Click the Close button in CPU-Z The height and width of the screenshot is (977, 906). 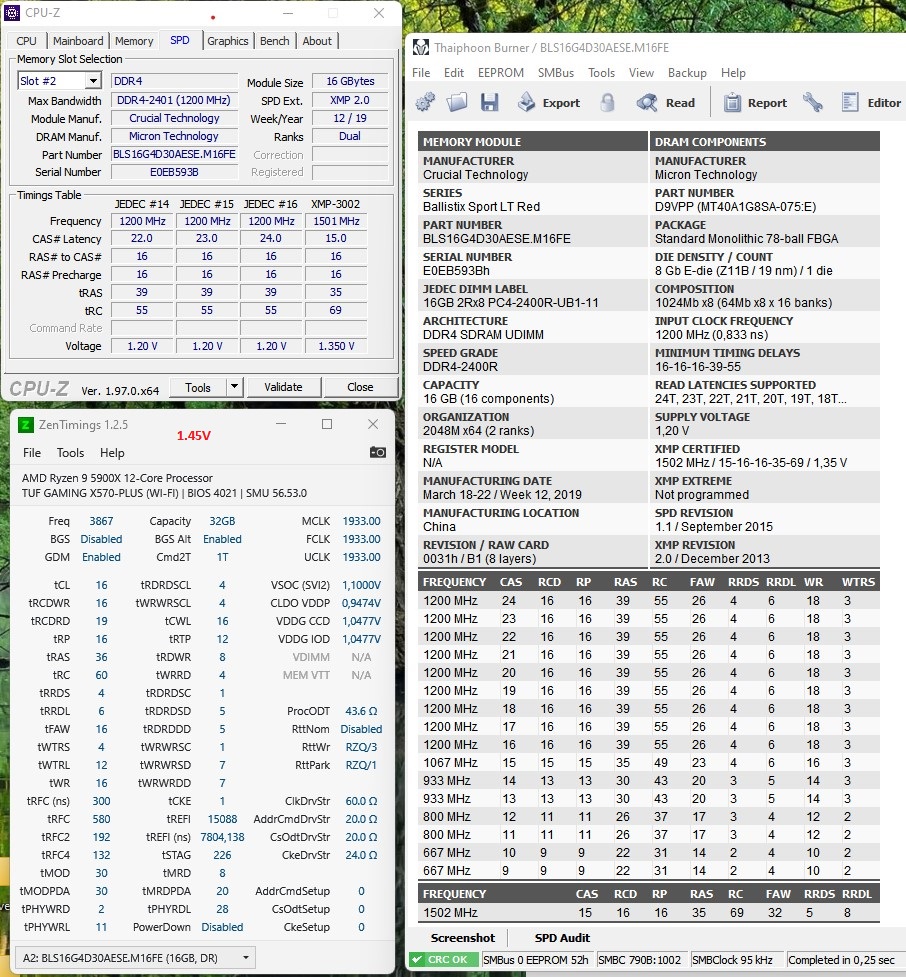pos(360,387)
